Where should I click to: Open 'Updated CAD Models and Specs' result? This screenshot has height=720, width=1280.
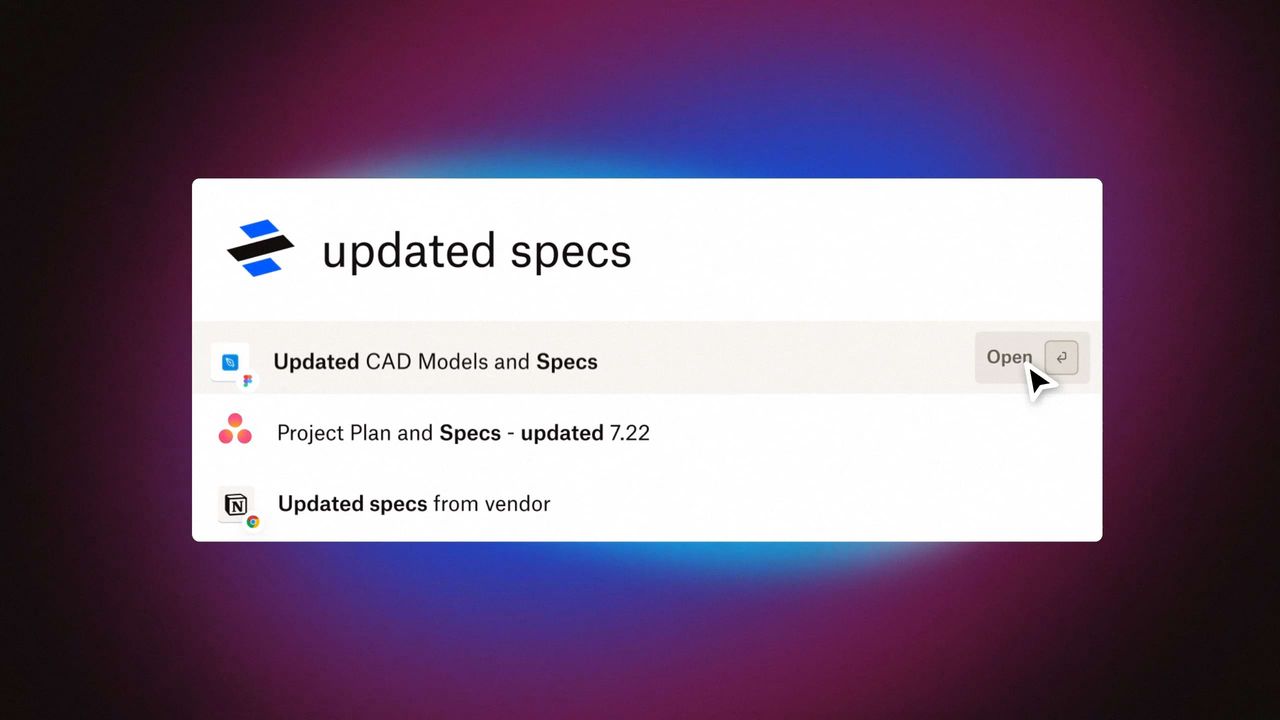tap(647, 357)
